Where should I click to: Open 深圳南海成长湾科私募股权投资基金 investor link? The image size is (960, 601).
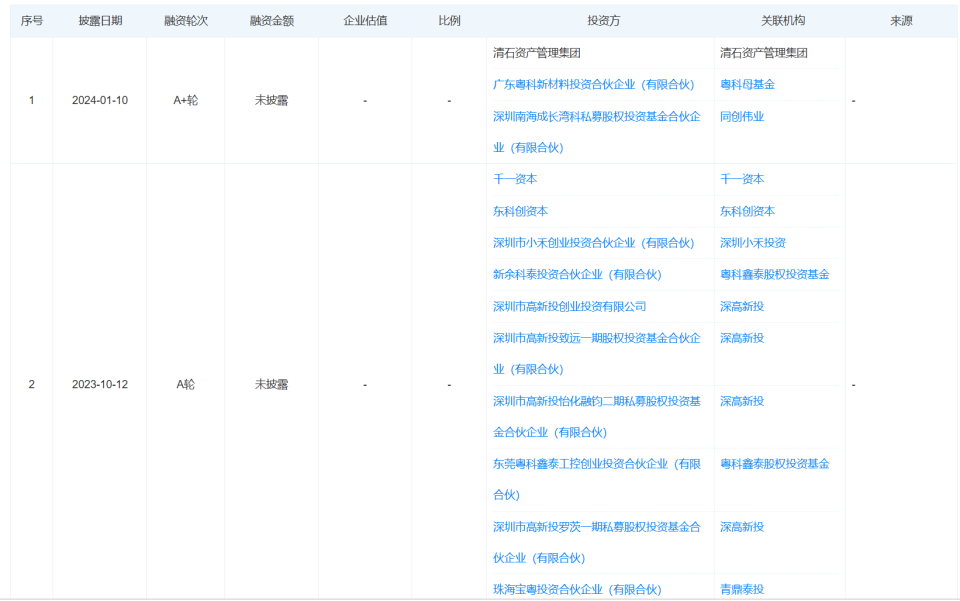click(x=596, y=132)
